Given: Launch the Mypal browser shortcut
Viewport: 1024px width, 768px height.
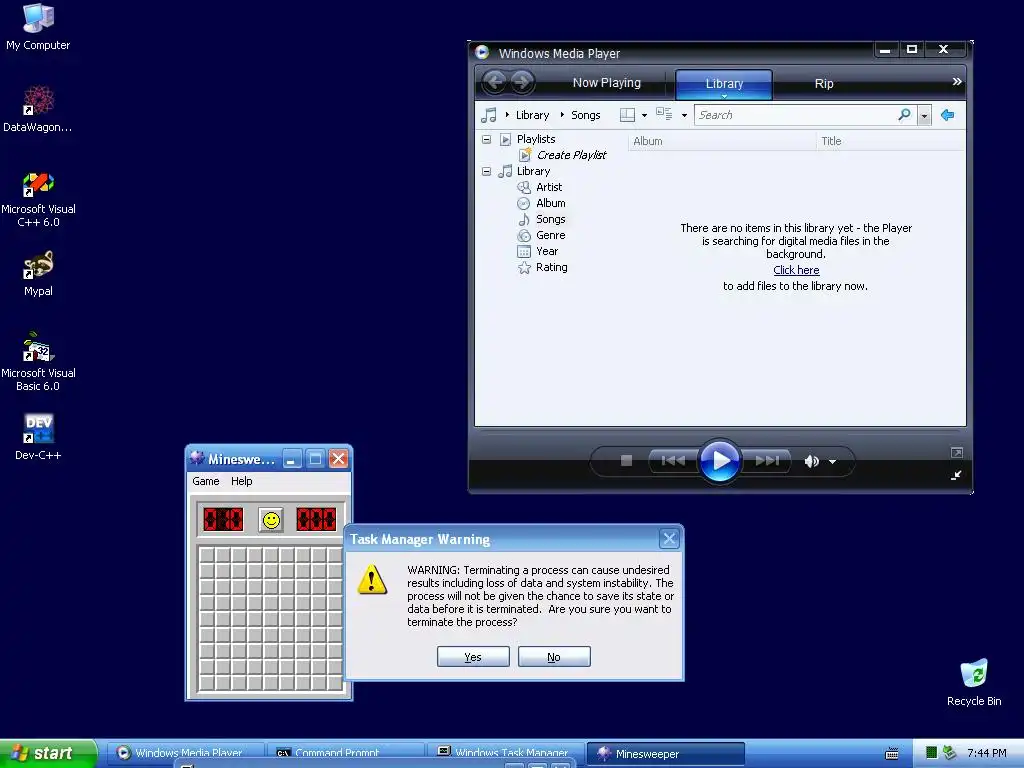Looking at the screenshot, I should 38,274.
